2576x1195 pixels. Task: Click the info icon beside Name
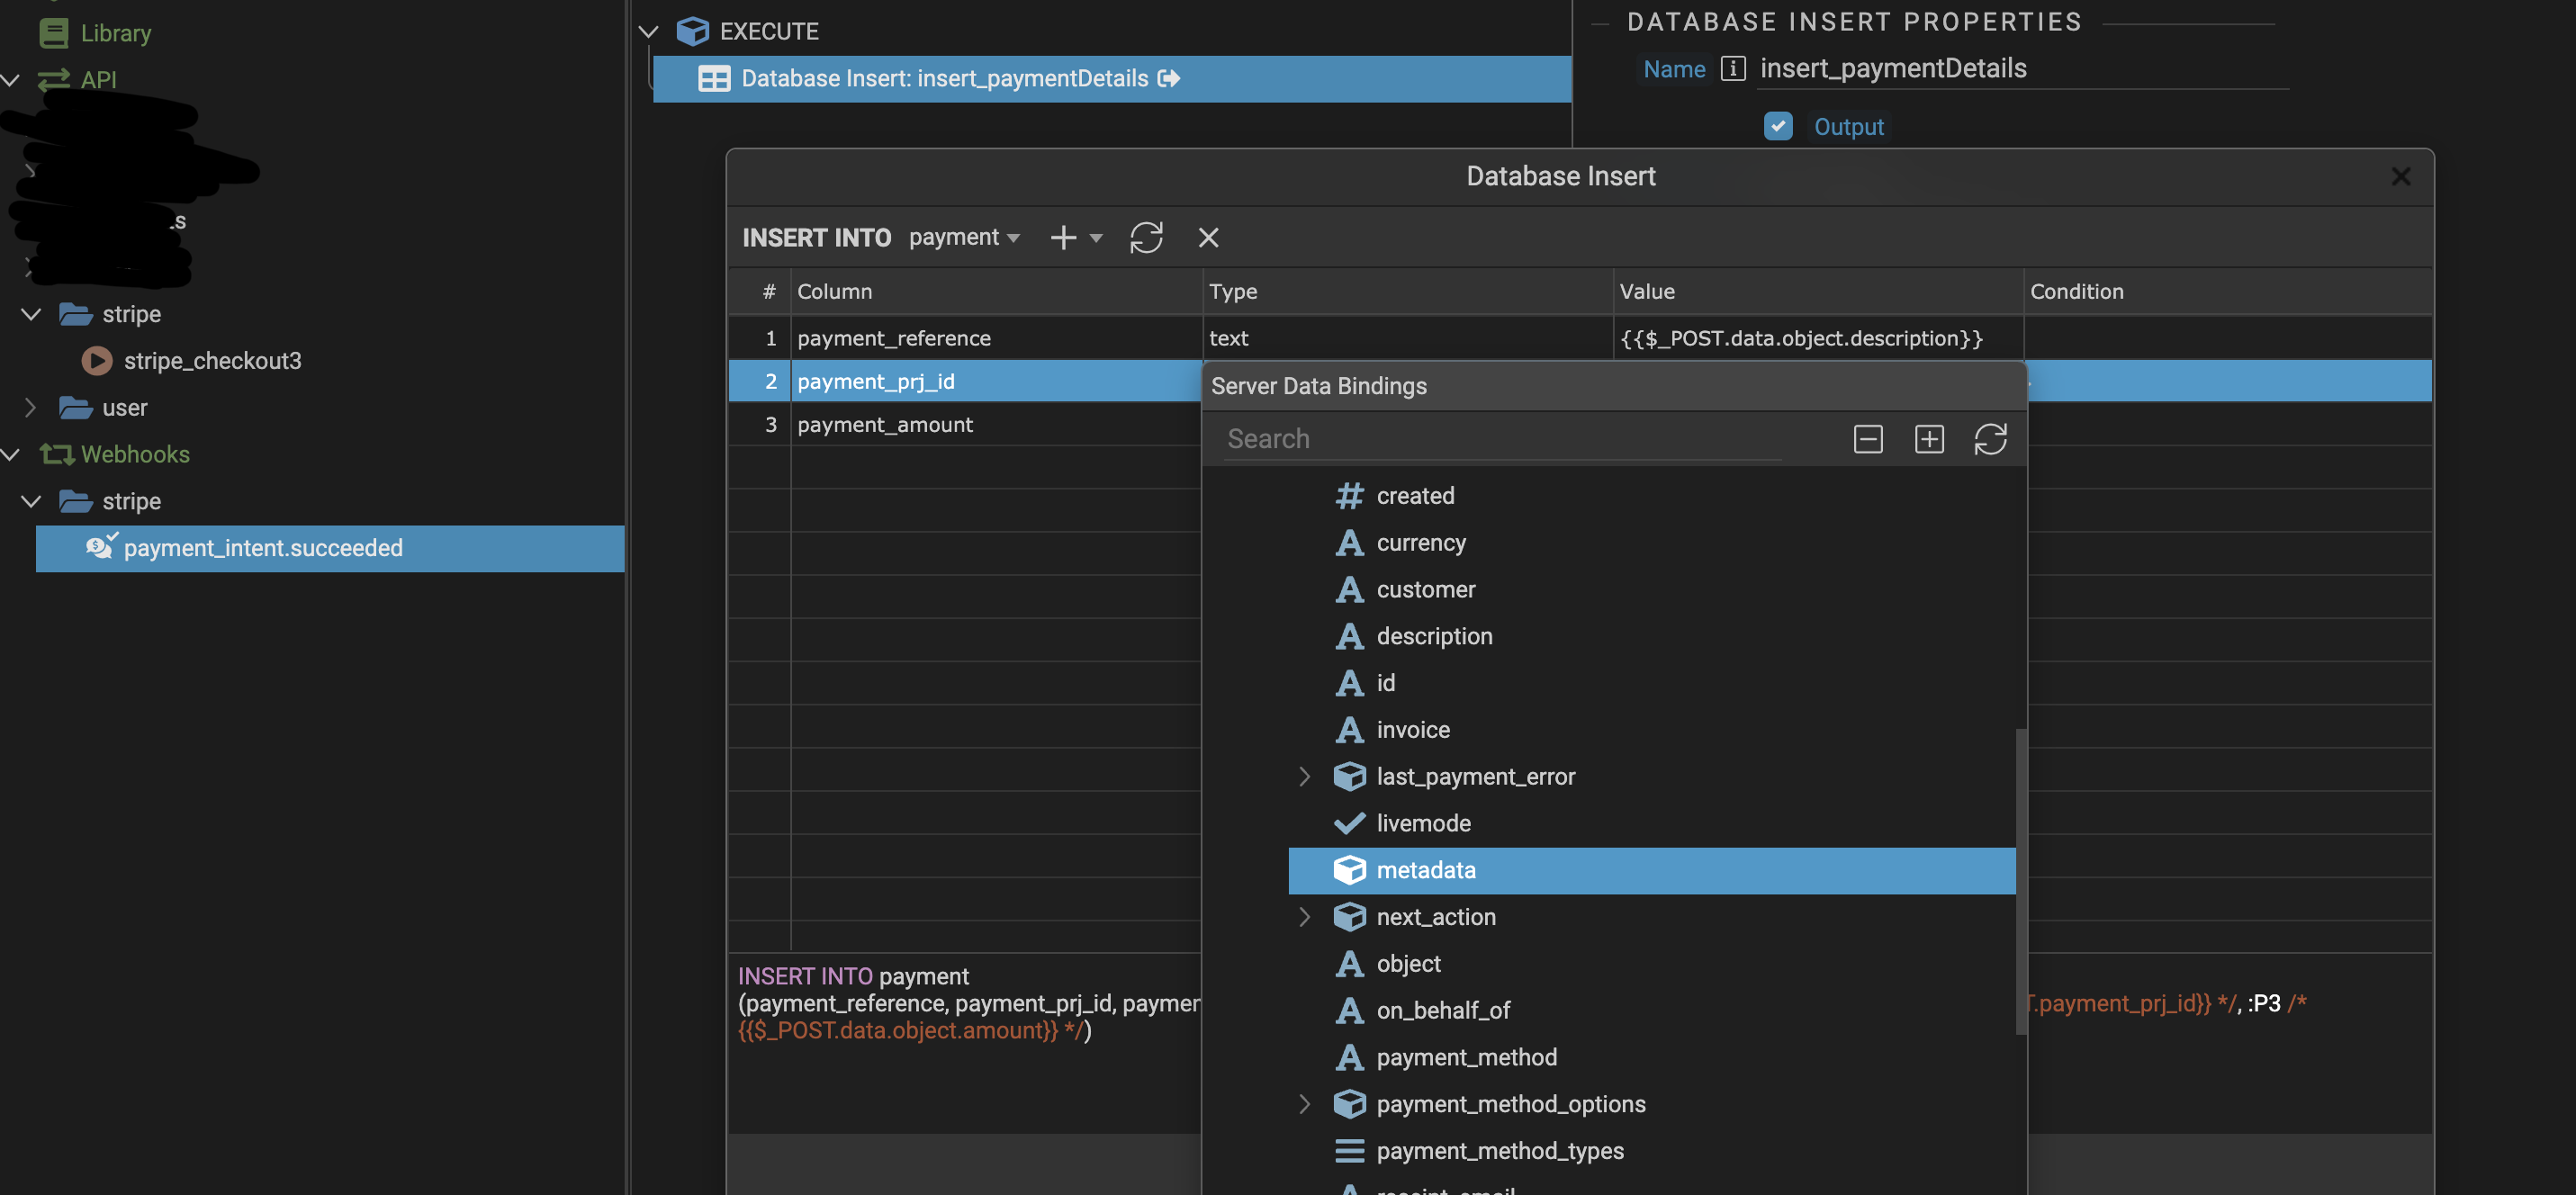[x=1732, y=68]
